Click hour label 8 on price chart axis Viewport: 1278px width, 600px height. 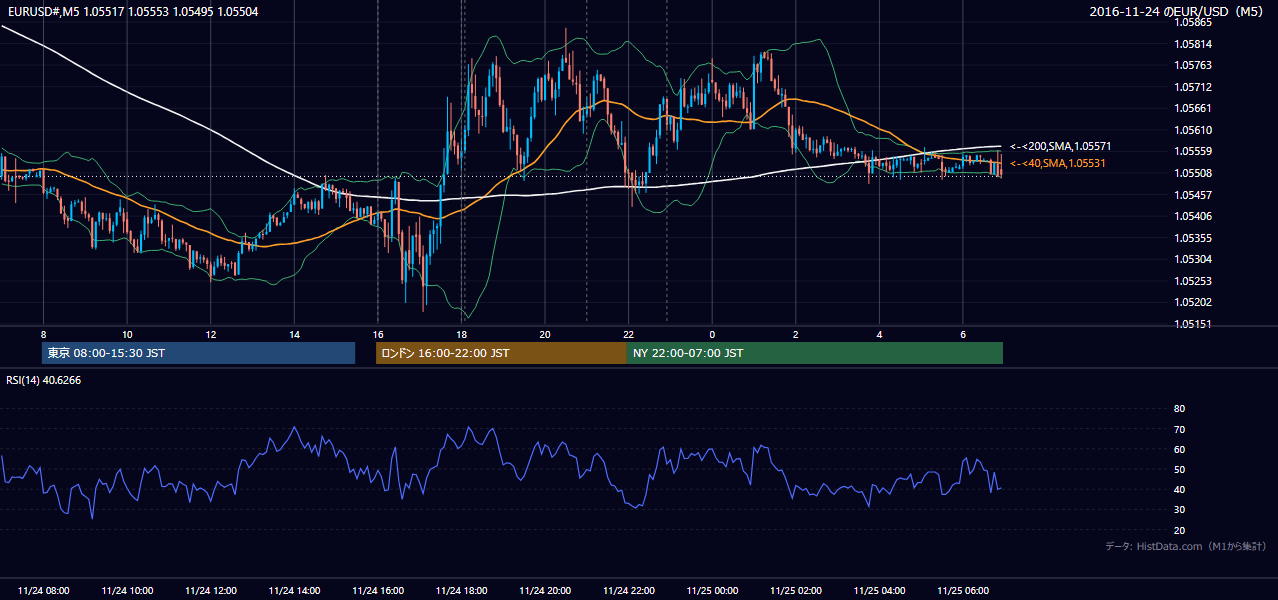click(x=43, y=334)
